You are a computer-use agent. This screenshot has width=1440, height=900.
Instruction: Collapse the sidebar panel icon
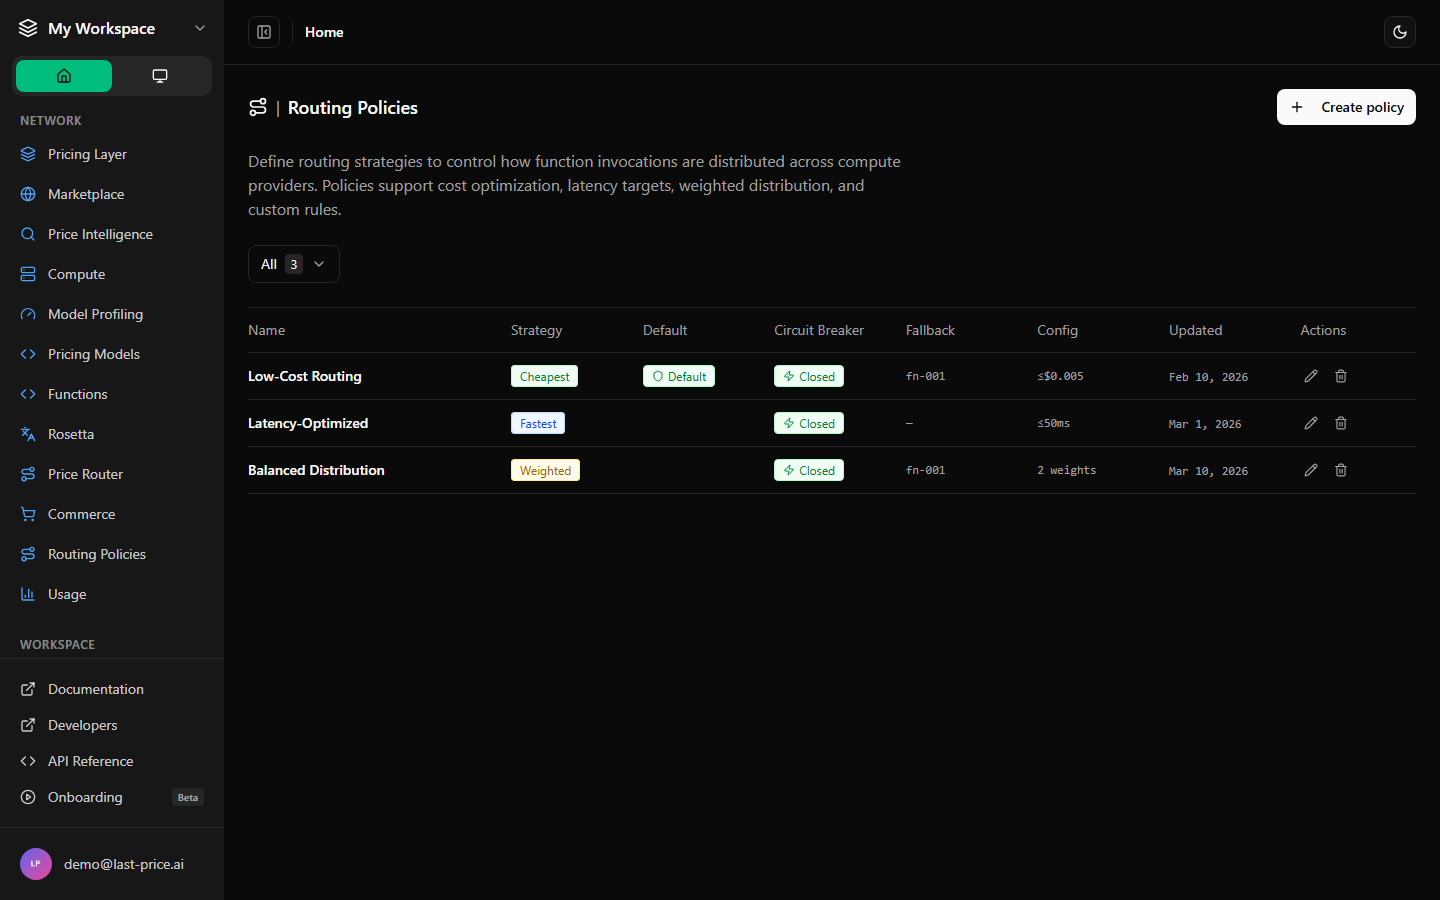click(264, 32)
